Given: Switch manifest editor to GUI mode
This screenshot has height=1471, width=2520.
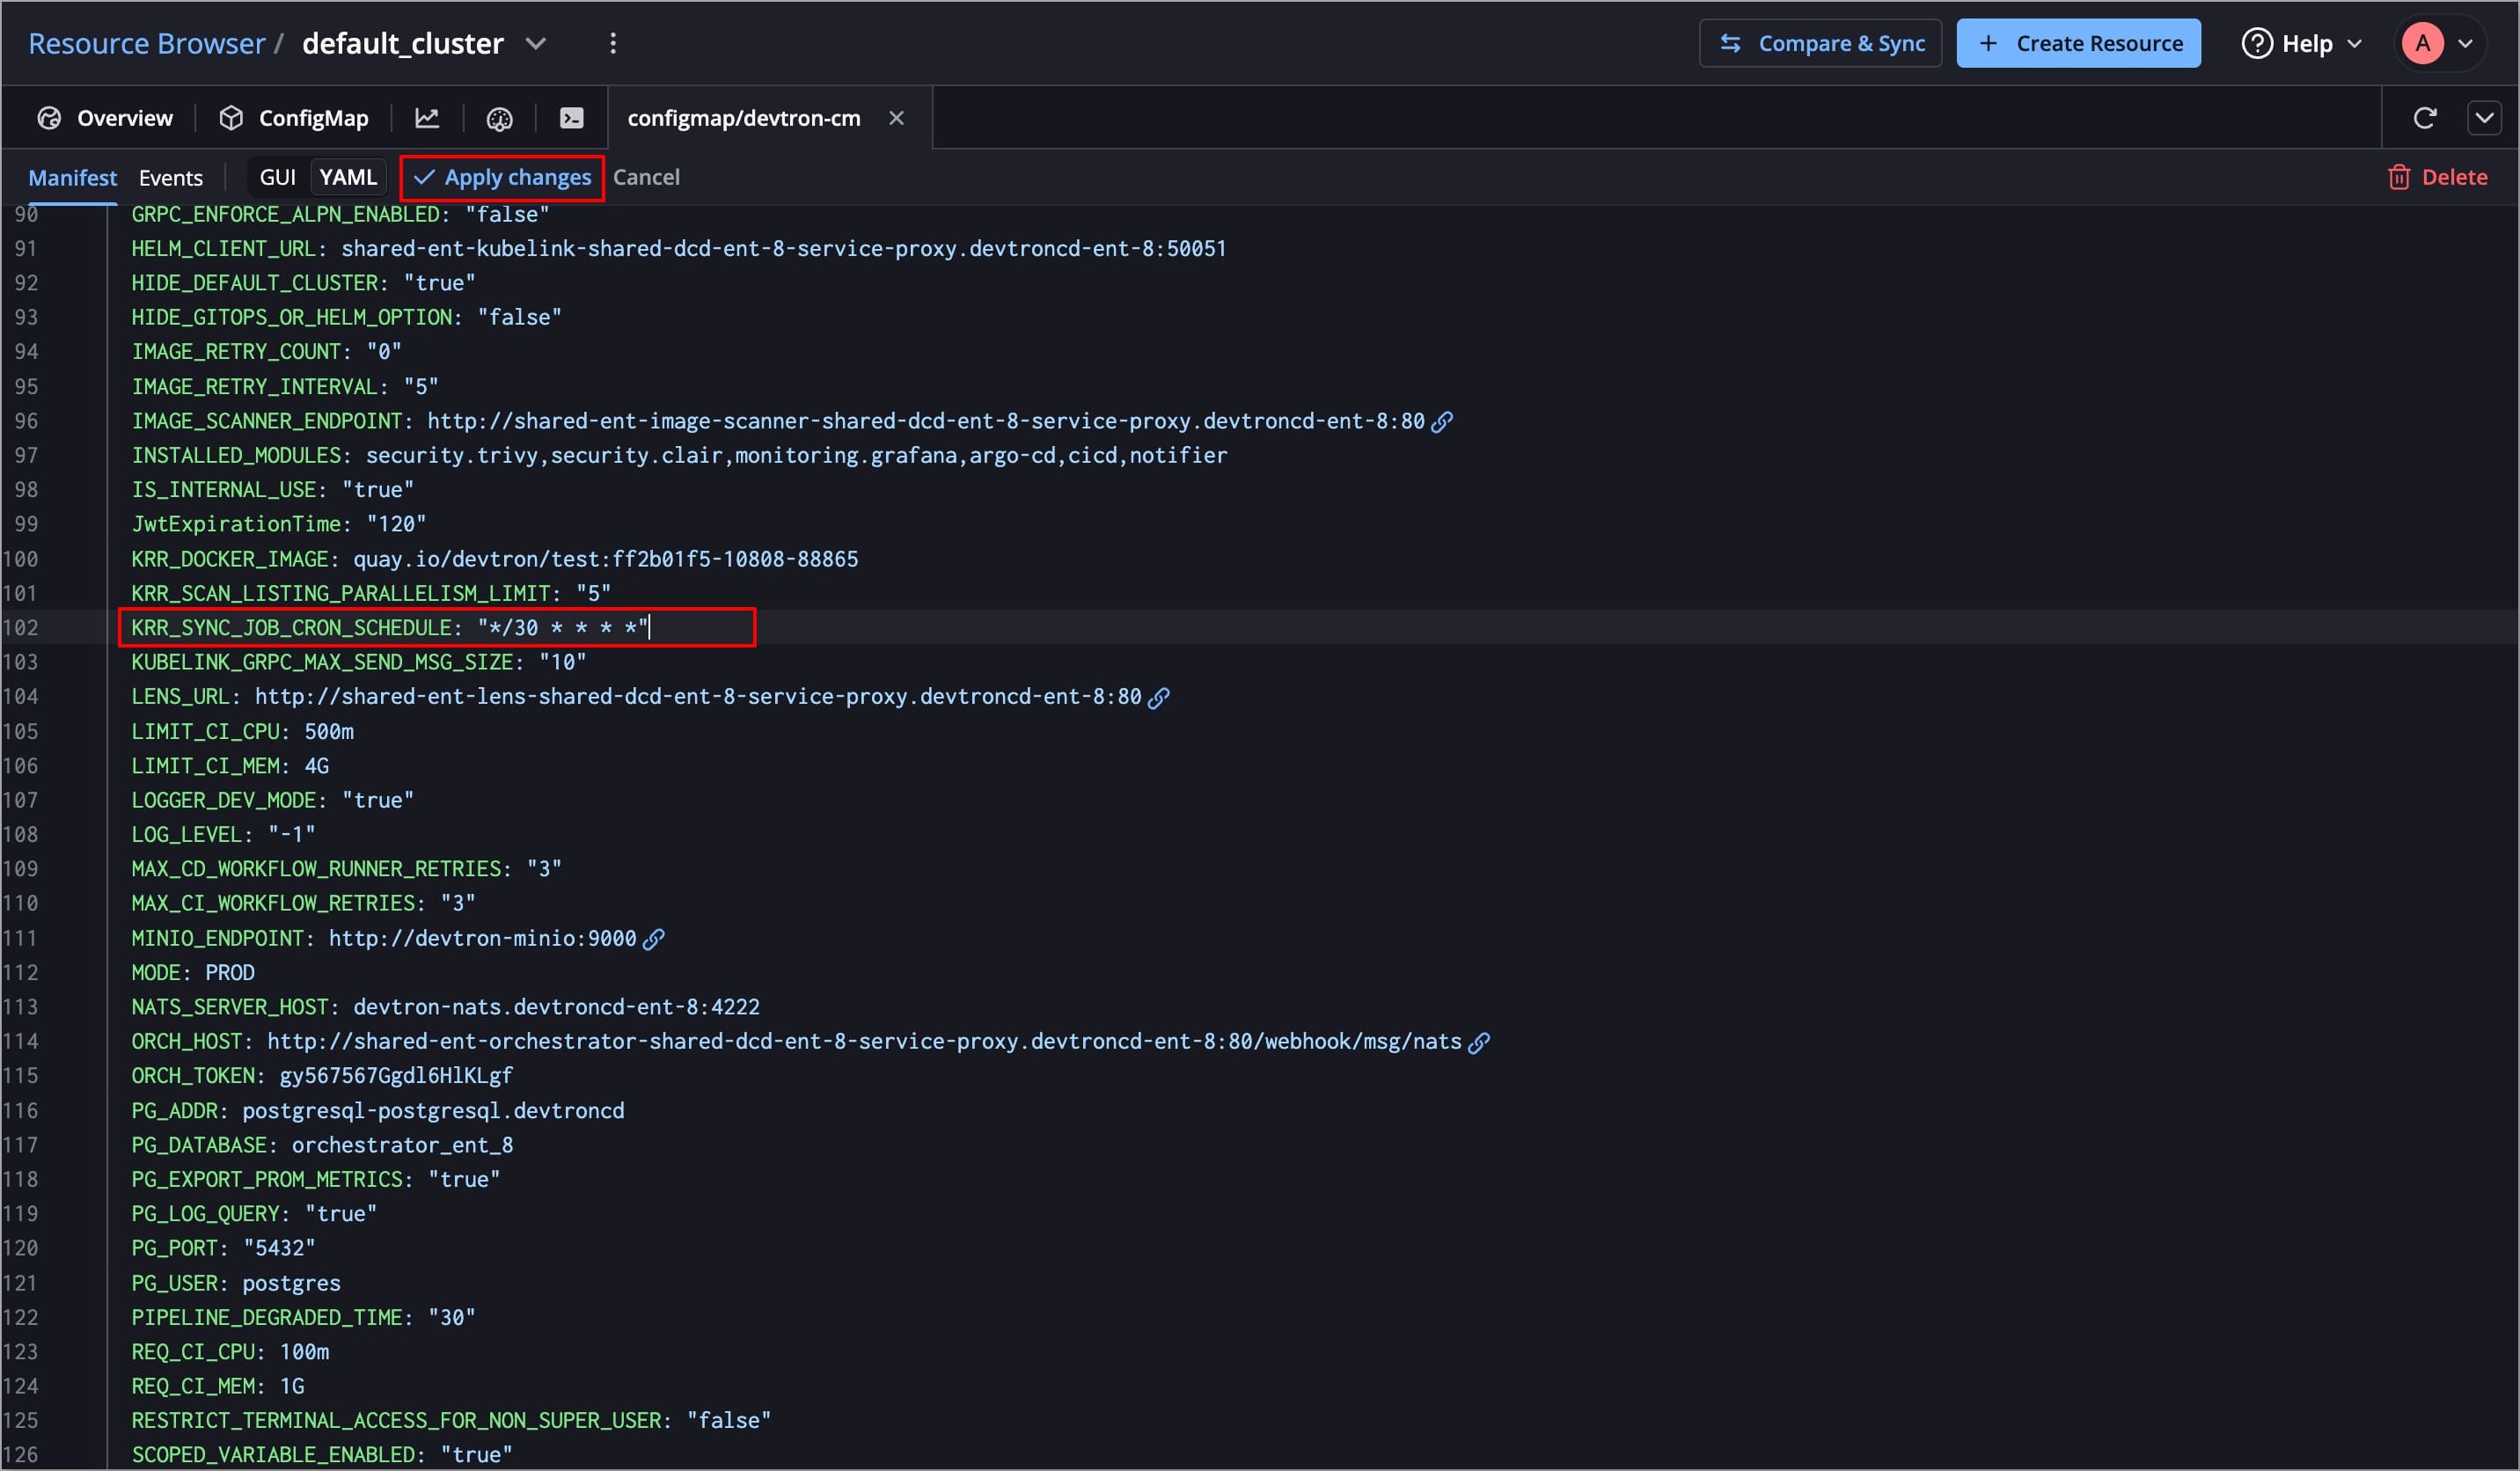Looking at the screenshot, I should click(277, 177).
